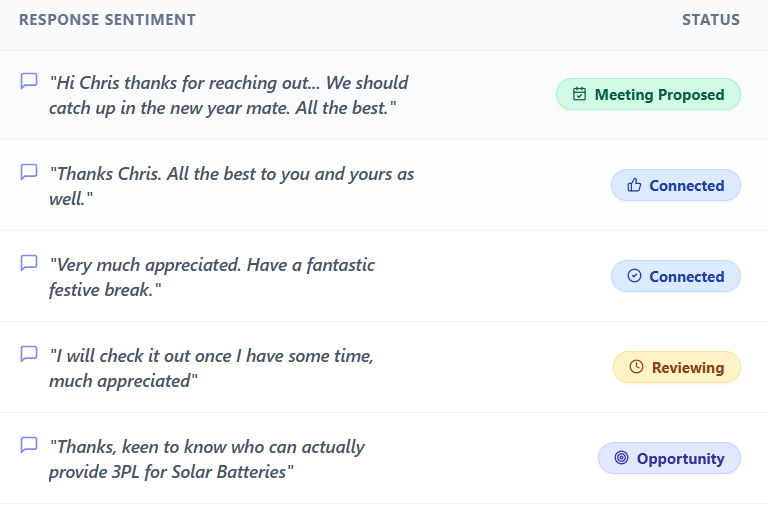
Task: Select the Reviewing status badge
Action: click(676, 368)
